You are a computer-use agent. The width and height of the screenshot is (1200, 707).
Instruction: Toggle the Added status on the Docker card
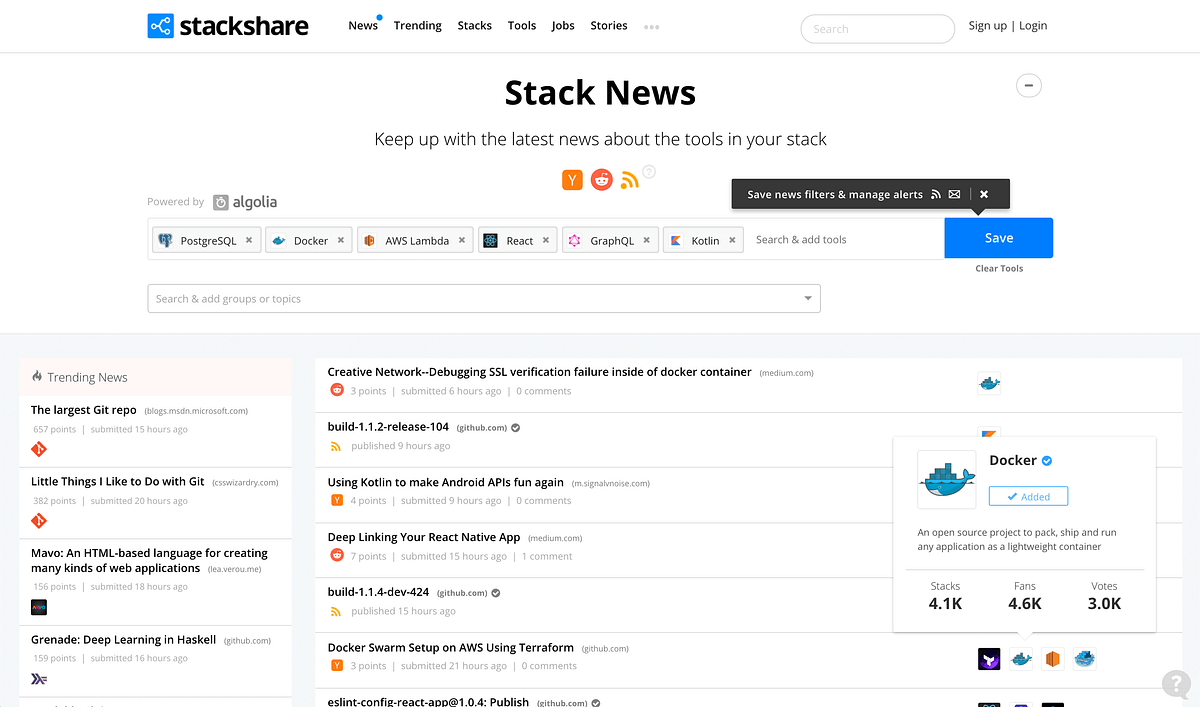(1028, 495)
